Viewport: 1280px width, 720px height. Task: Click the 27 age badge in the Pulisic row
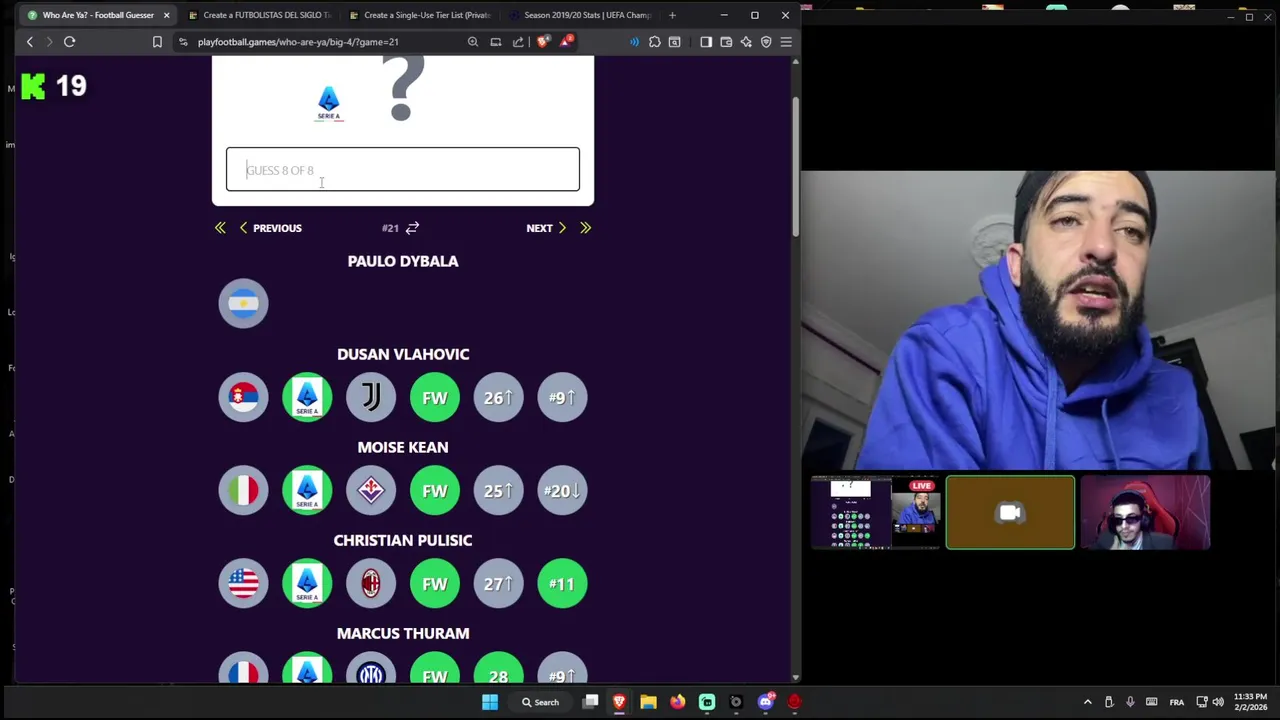(498, 583)
